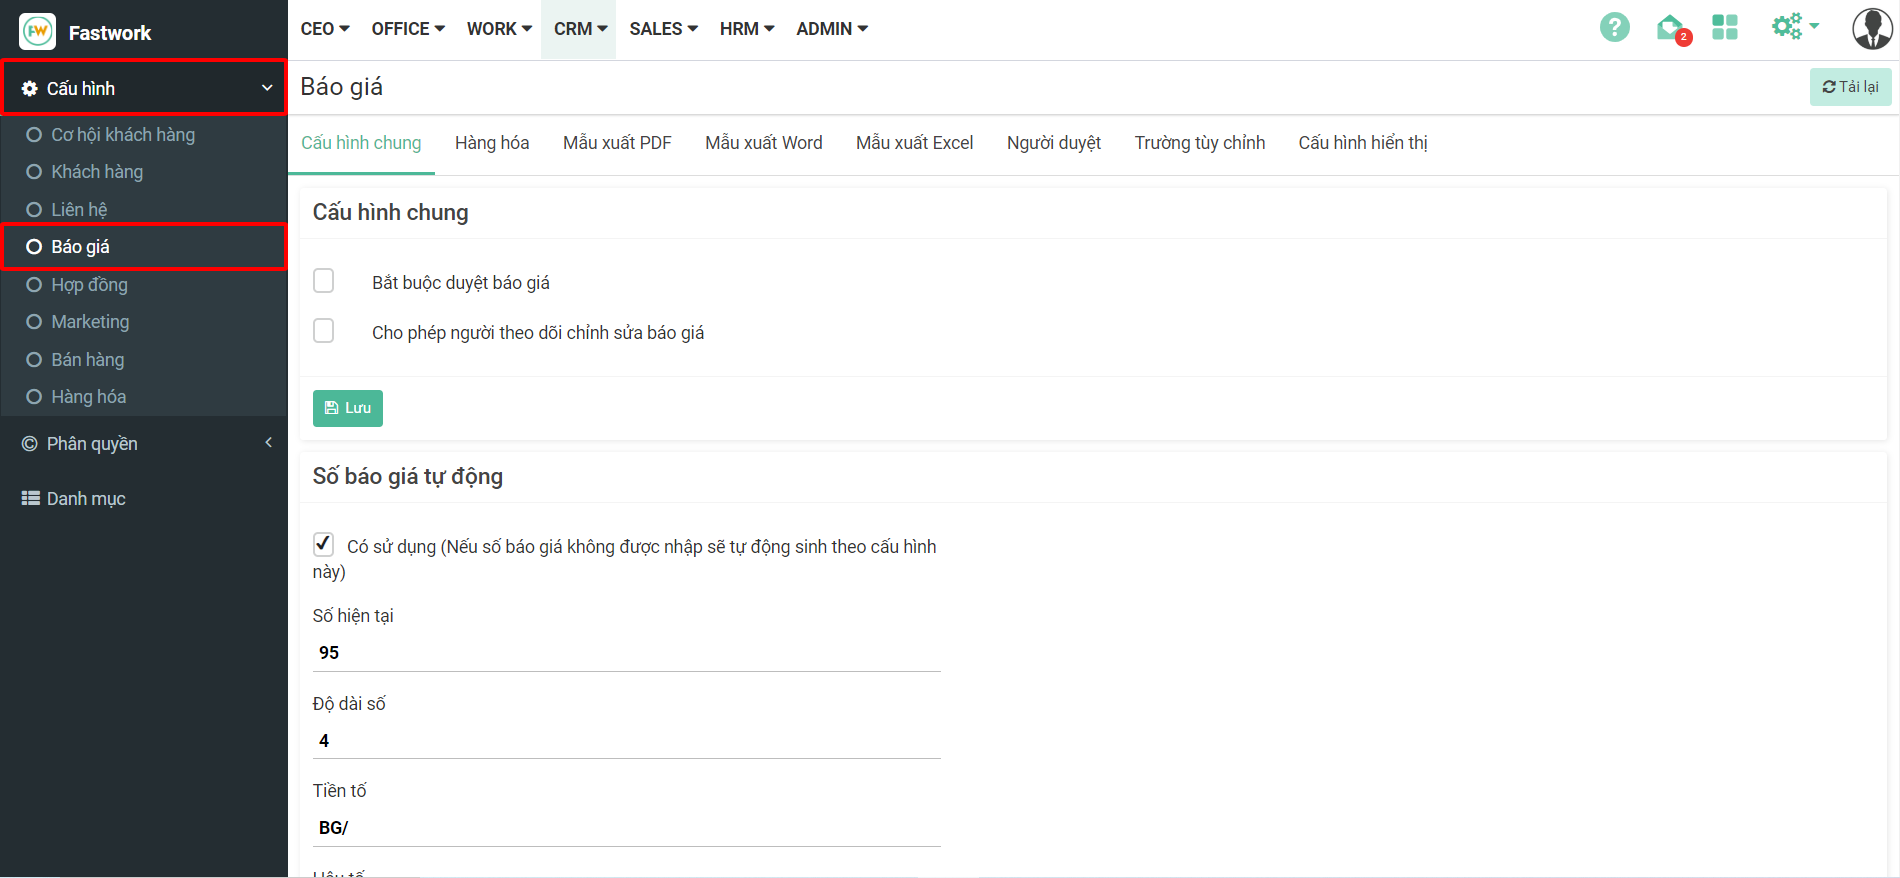Open the user profile avatar
The width and height of the screenshot is (1900, 878).
tap(1871, 29)
